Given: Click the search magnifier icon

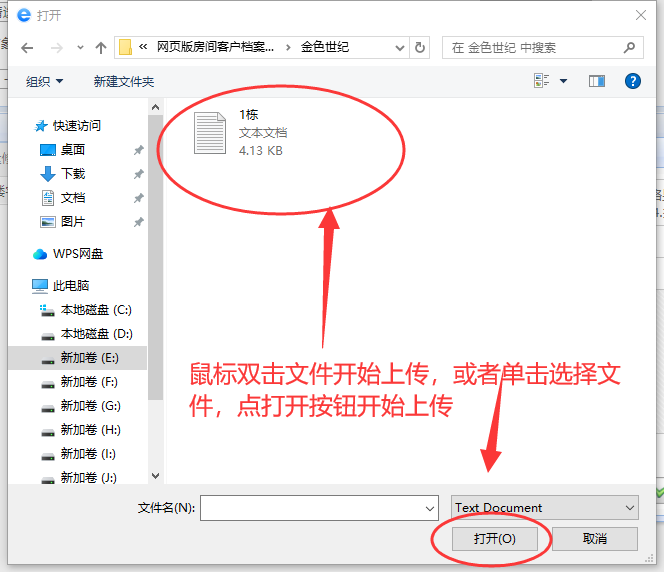Looking at the screenshot, I should point(629,47).
